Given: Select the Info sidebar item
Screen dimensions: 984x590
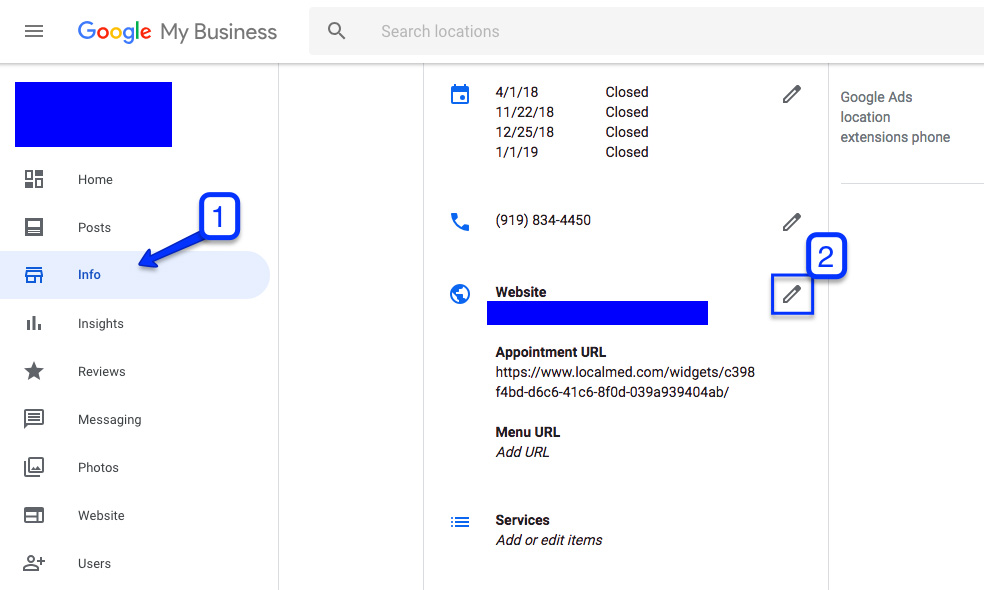Looking at the screenshot, I should [x=90, y=275].
